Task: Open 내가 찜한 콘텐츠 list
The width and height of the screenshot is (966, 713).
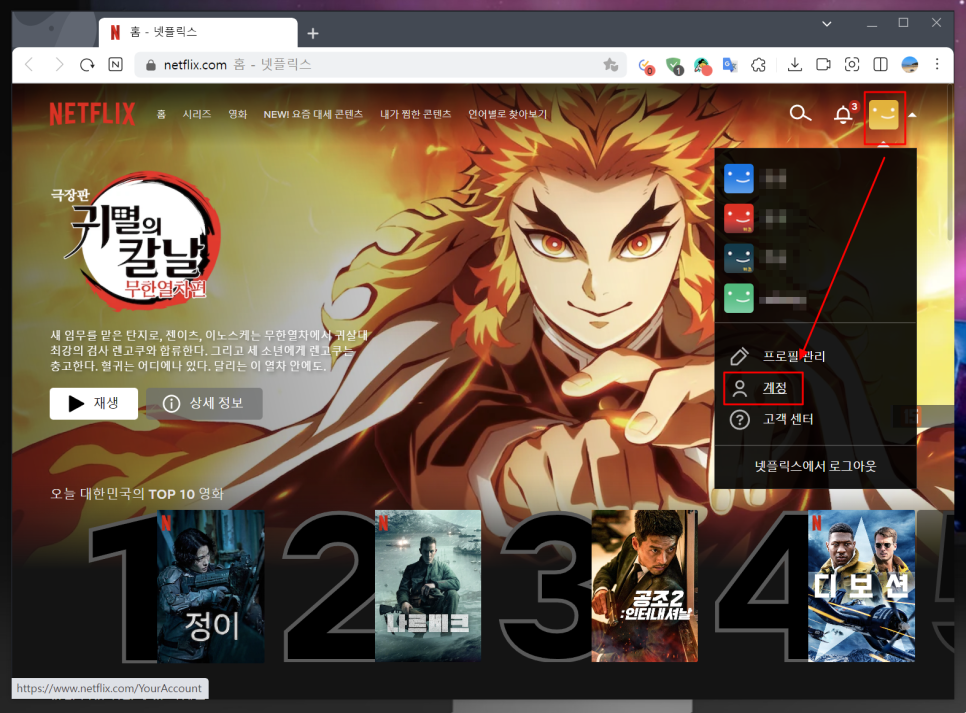Action: [415, 115]
